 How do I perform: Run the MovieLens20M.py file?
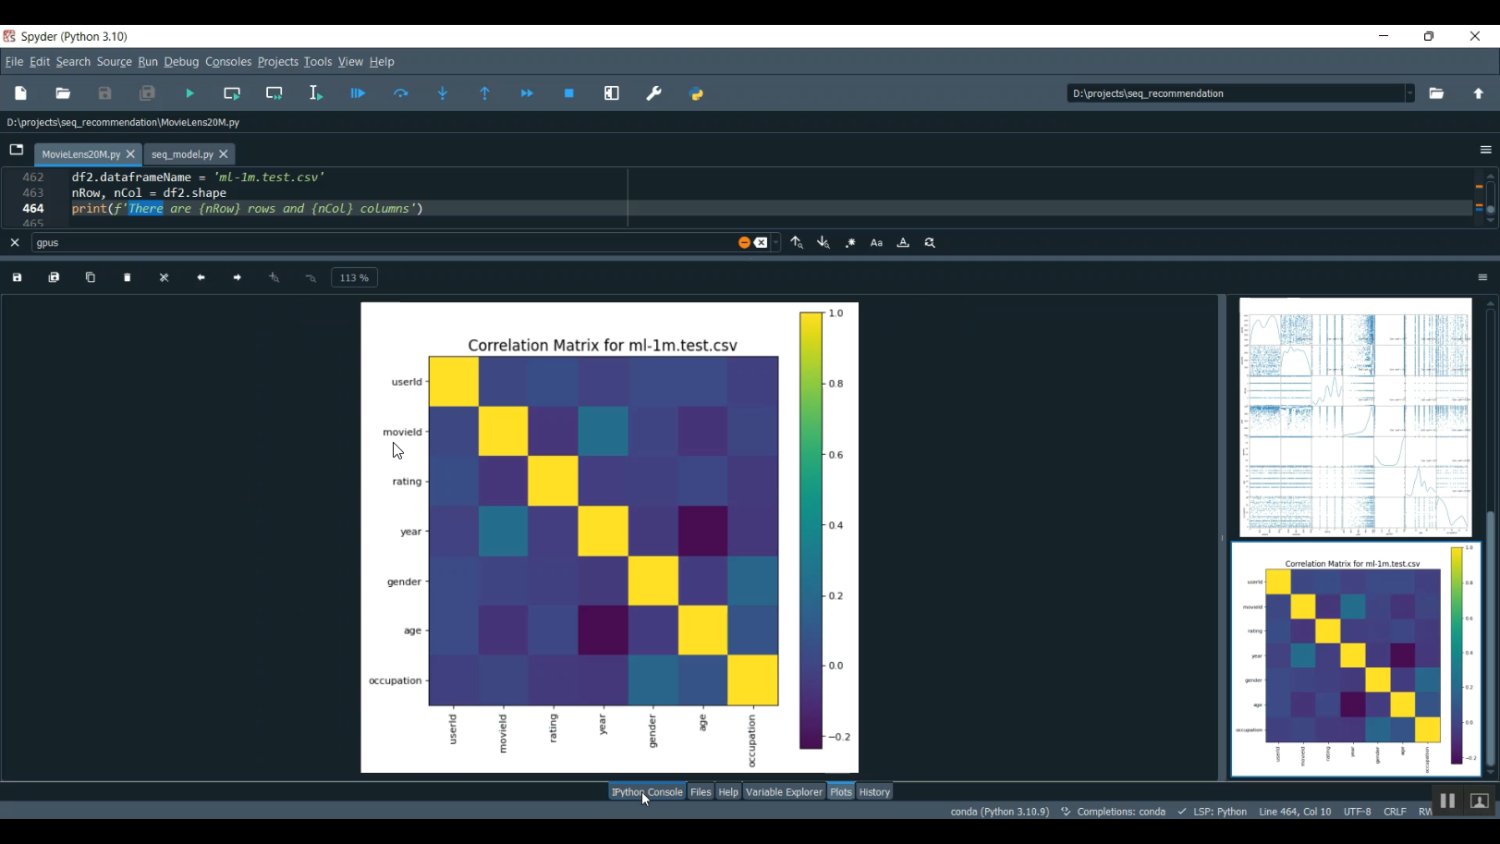pos(189,93)
